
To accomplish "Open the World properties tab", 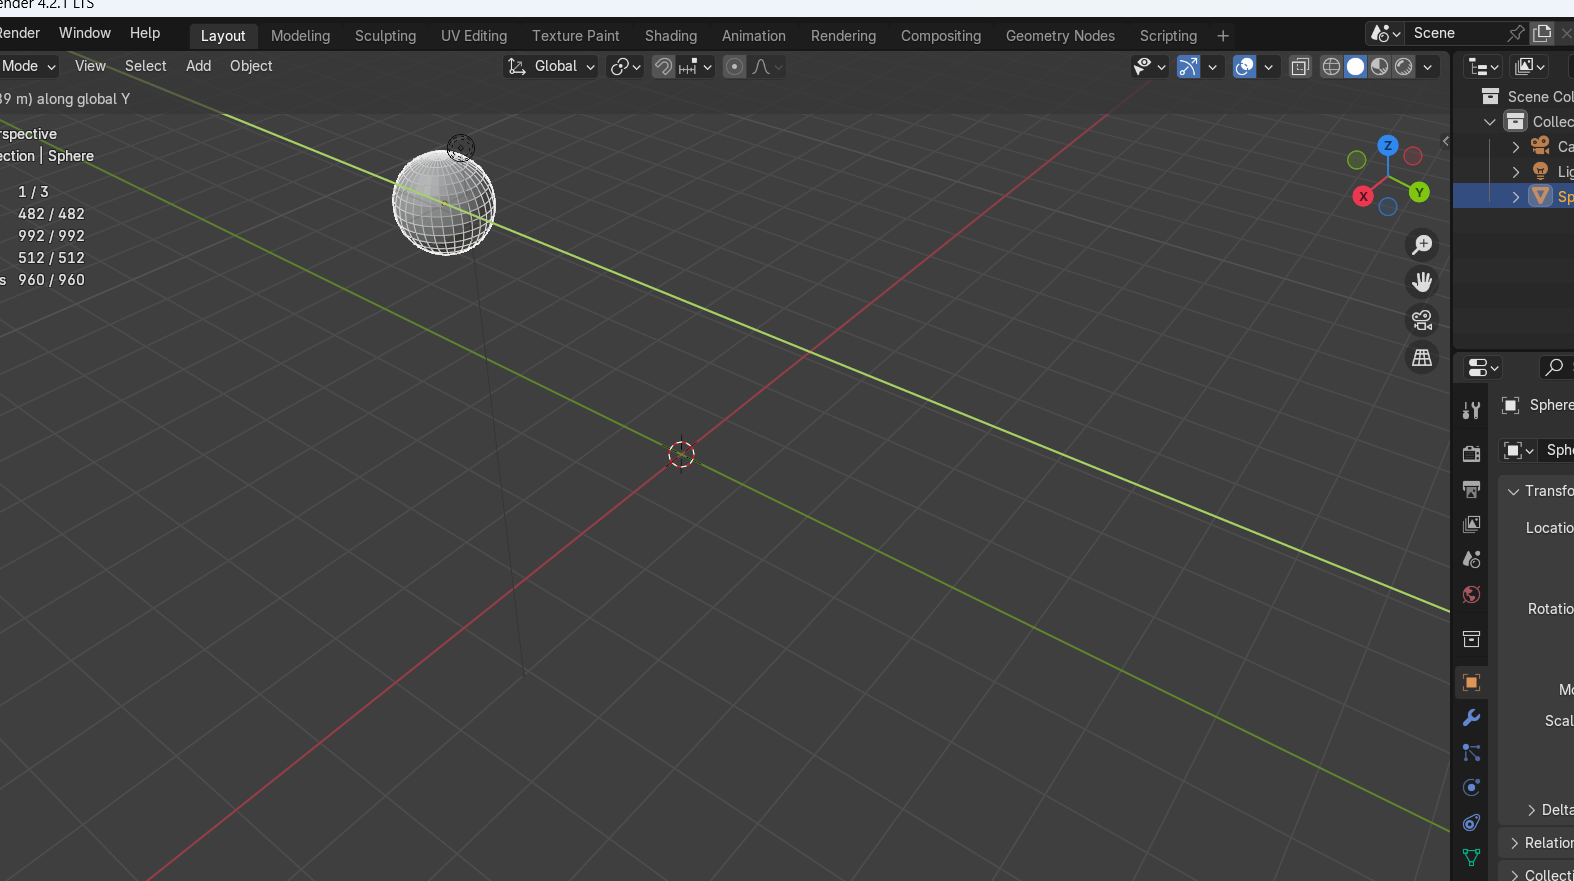I will coord(1471,594).
